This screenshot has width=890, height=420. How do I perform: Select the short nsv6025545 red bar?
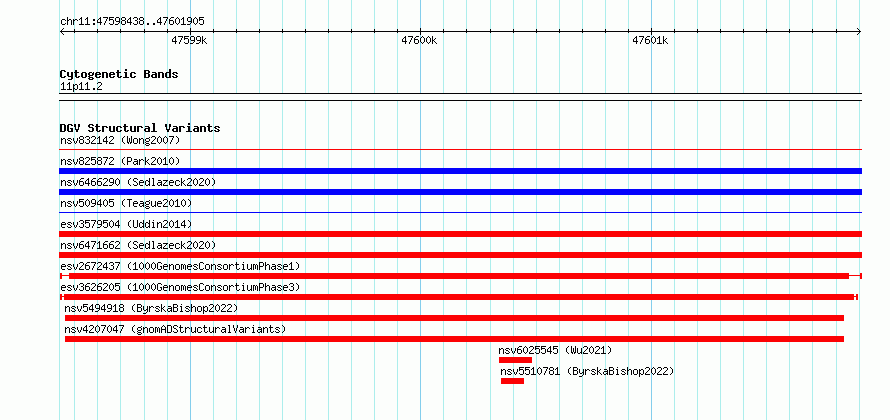click(x=515, y=360)
